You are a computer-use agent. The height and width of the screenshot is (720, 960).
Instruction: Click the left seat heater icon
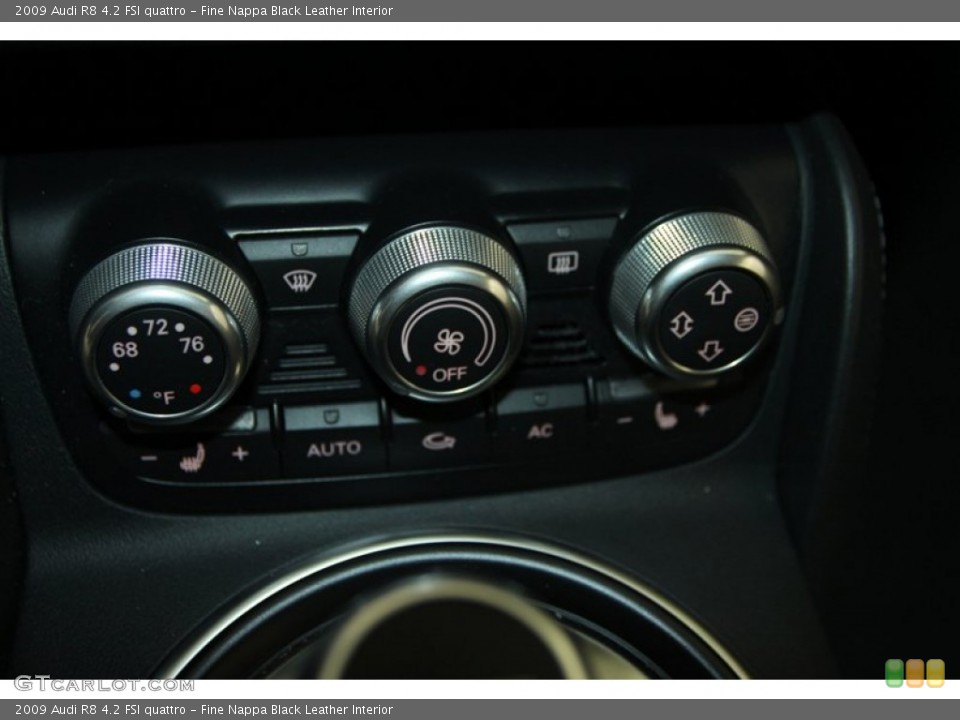click(x=192, y=458)
